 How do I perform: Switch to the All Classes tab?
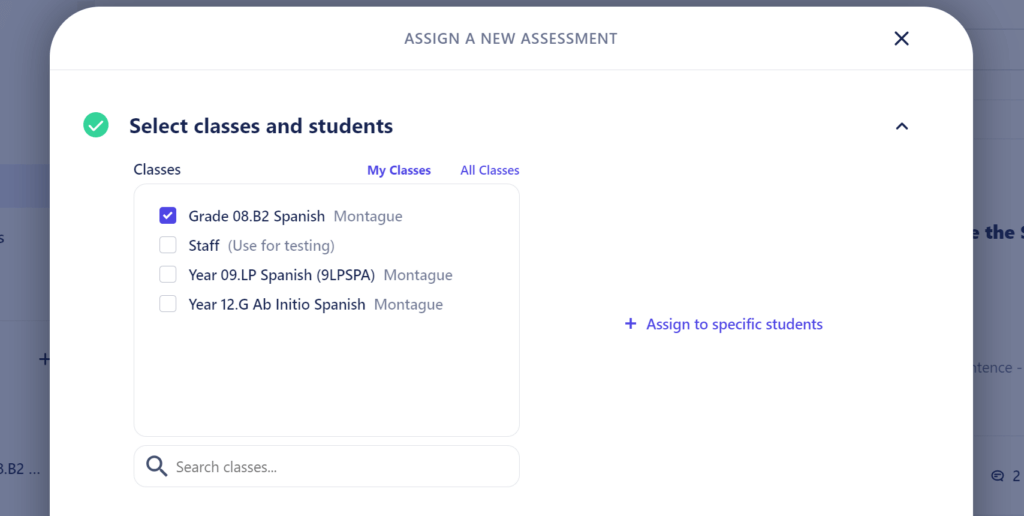click(490, 170)
